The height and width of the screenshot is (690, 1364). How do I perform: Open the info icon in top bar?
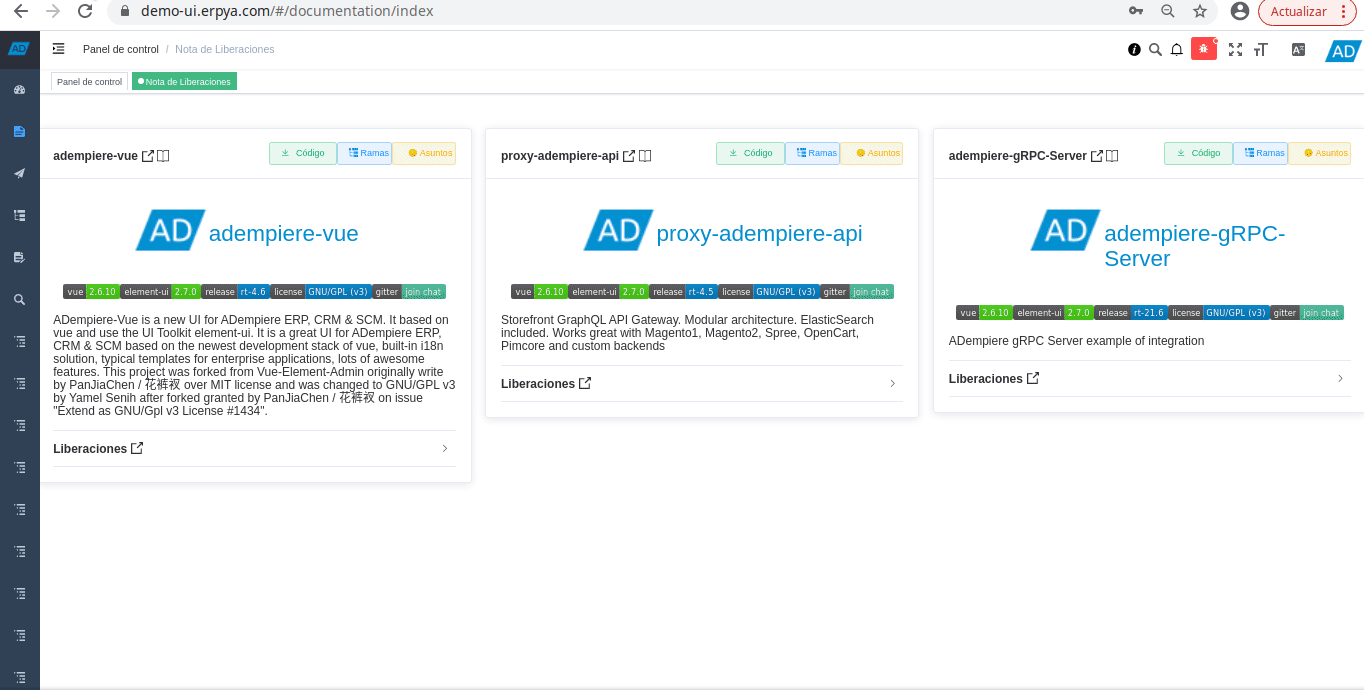[1134, 49]
